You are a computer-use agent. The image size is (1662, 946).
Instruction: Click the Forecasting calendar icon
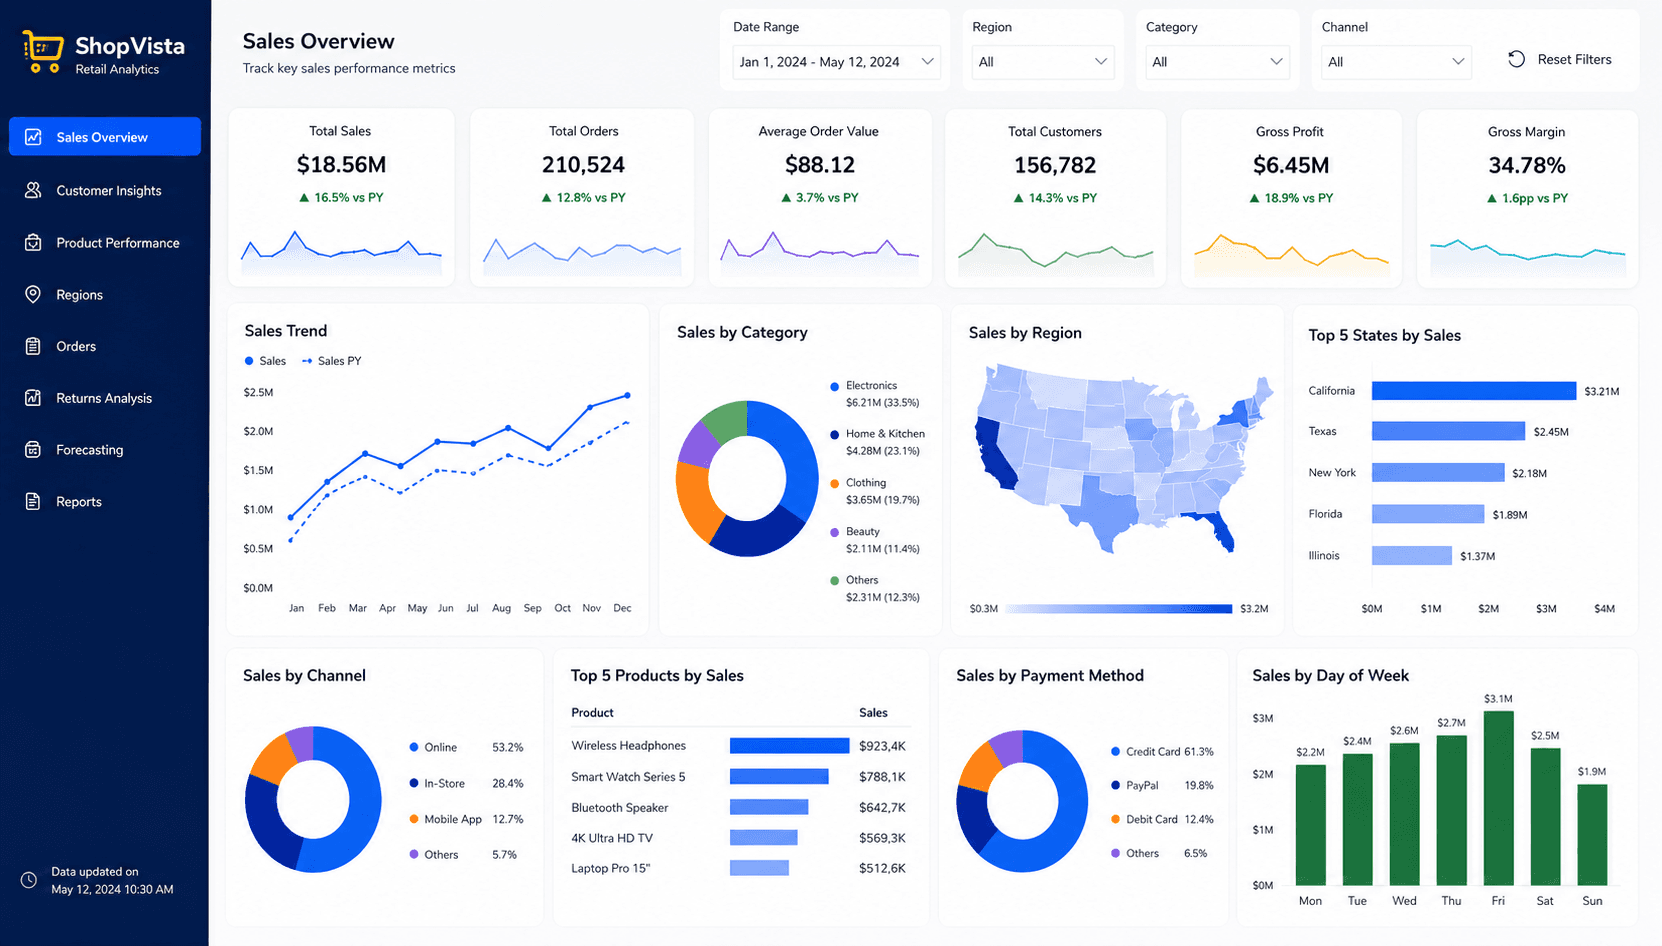tap(33, 450)
